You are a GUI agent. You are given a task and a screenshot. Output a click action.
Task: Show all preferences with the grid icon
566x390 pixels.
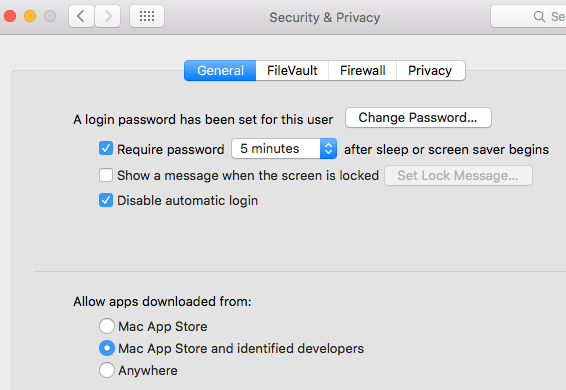tap(147, 16)
